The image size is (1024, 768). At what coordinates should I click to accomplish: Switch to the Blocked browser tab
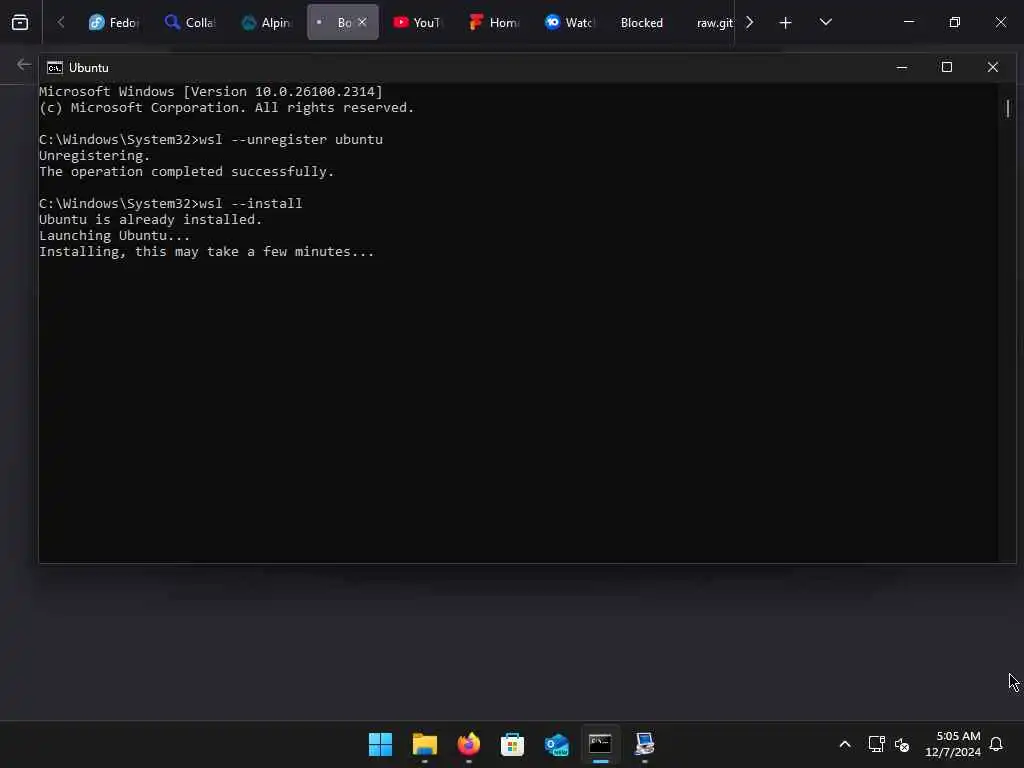point(642,22)
